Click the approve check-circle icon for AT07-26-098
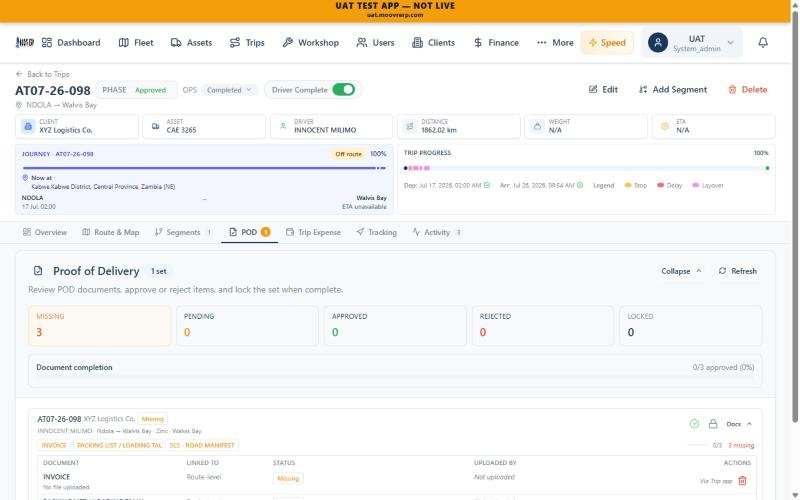 click(694, 424)
